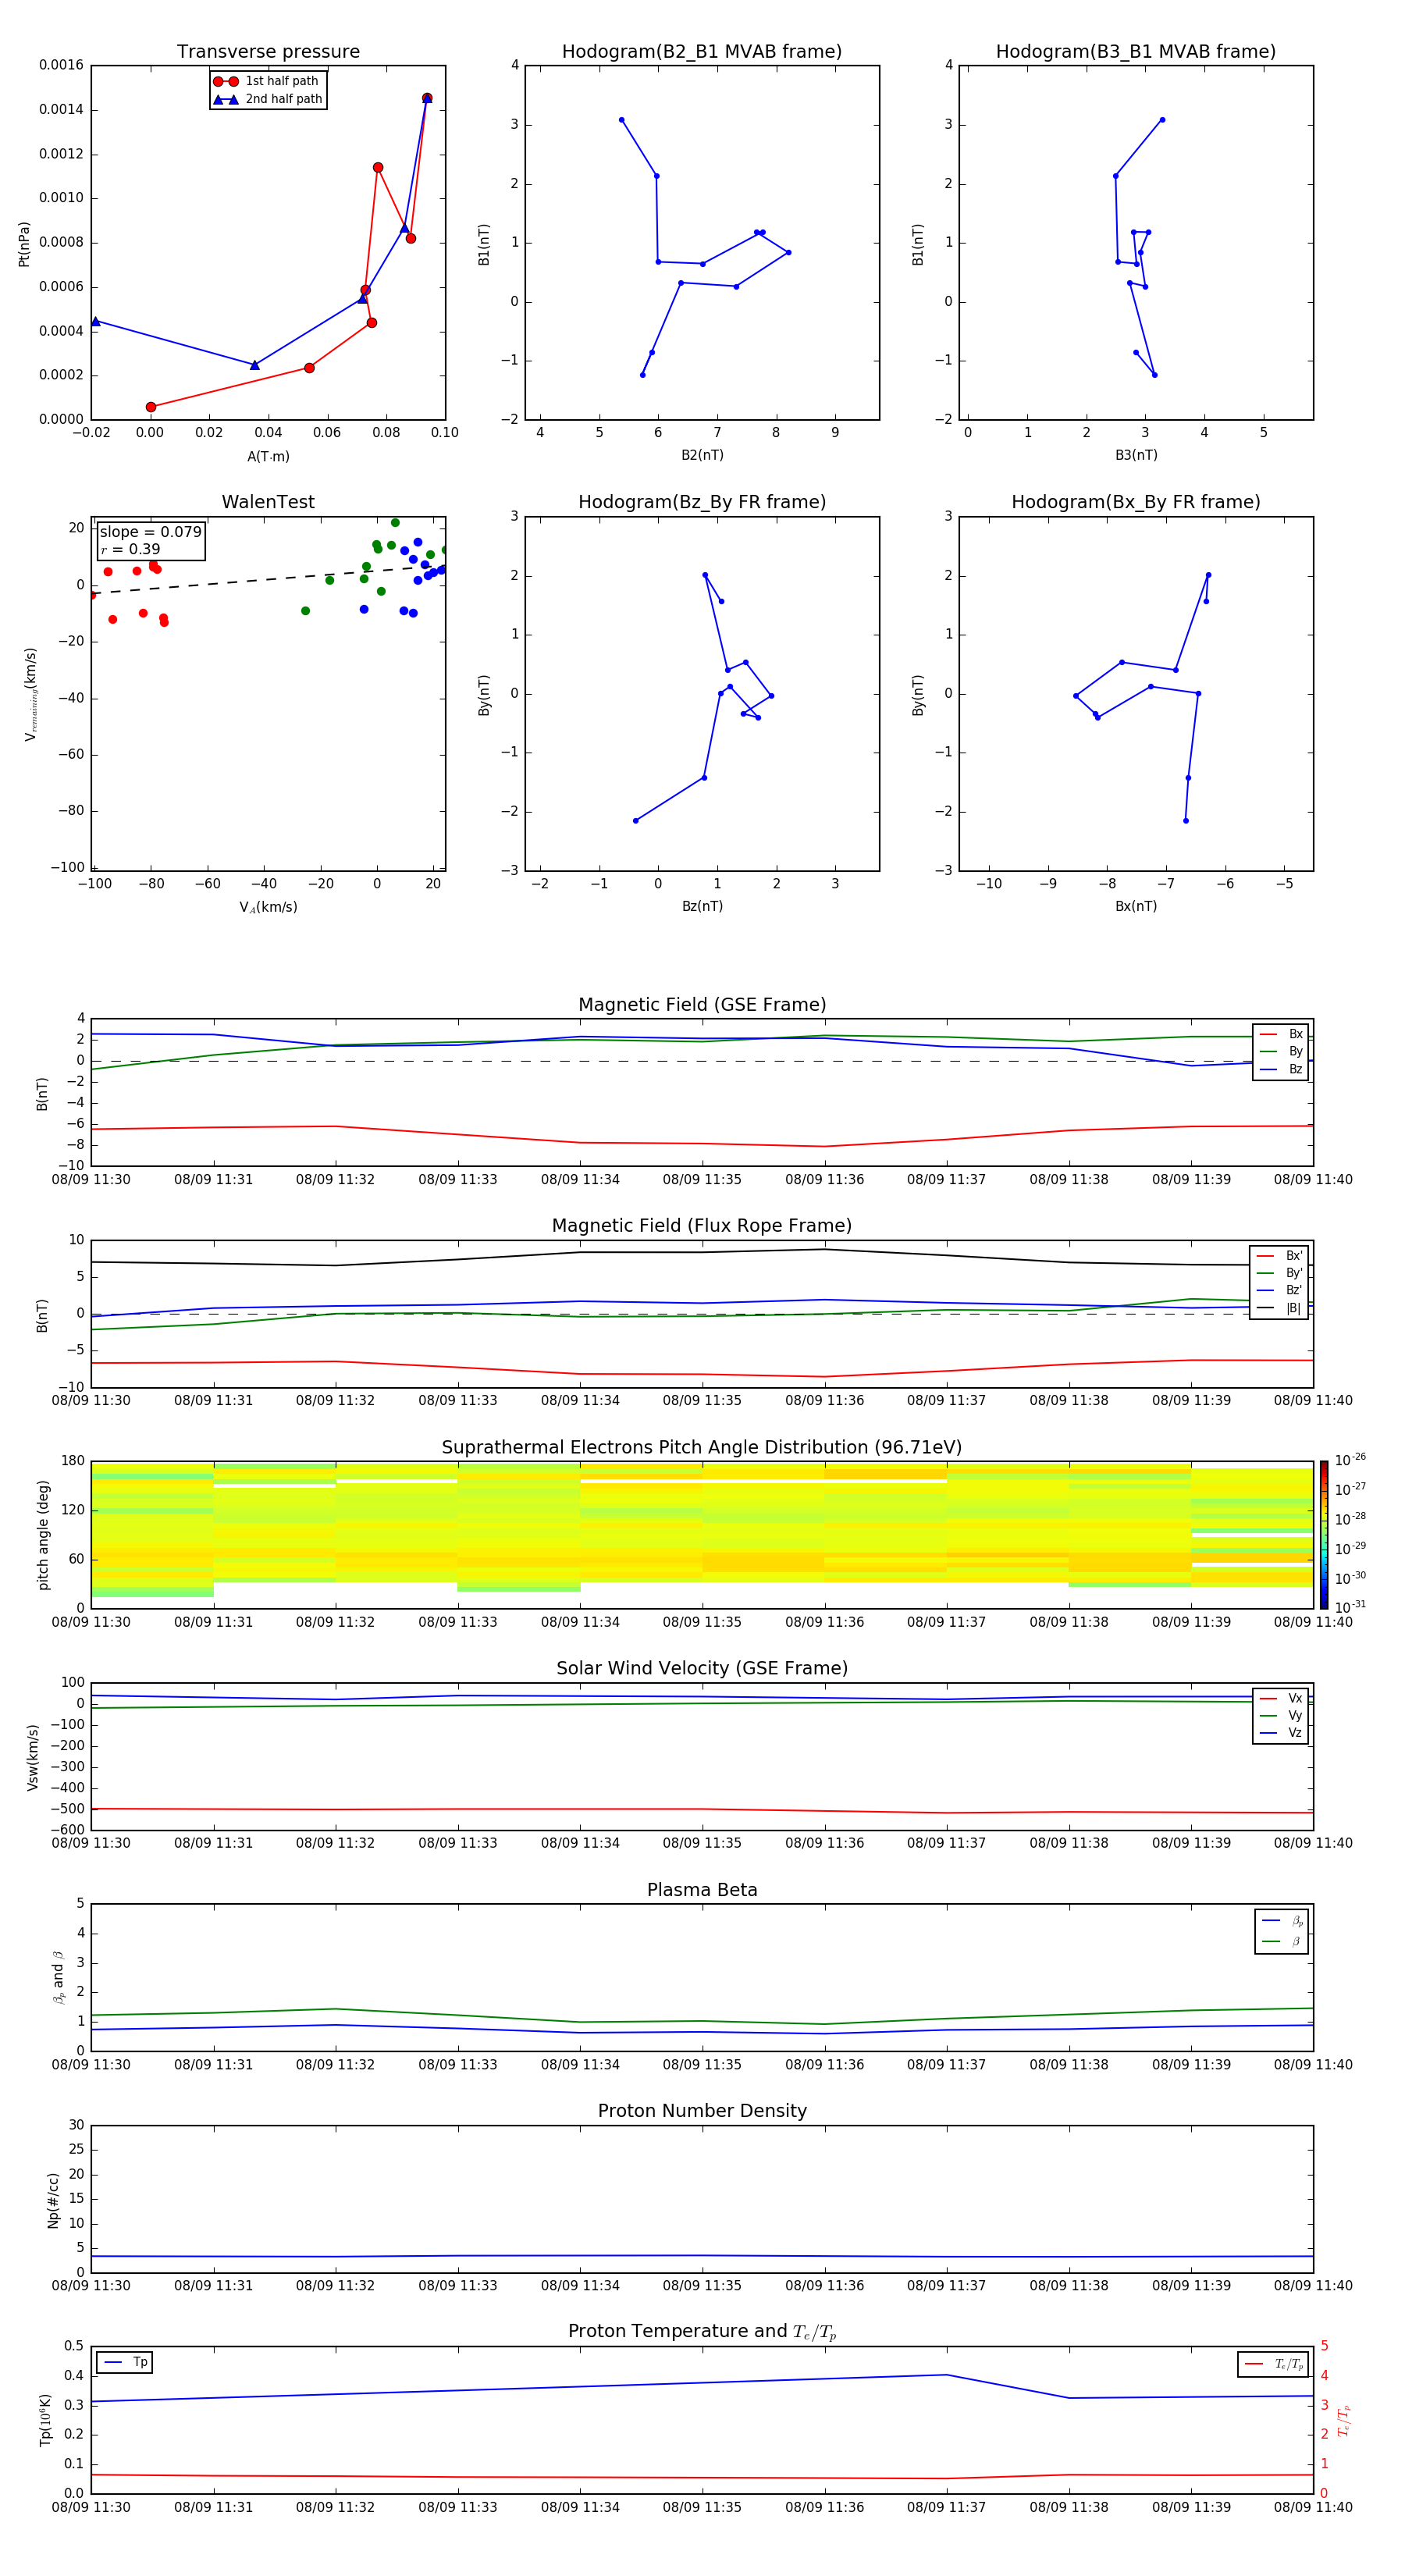This screenshot has width=1405, height=2576.
Task: Click "08/09 11:30" tick under GSE Magnetic Field panel
Action: [x=91, y=1180]
